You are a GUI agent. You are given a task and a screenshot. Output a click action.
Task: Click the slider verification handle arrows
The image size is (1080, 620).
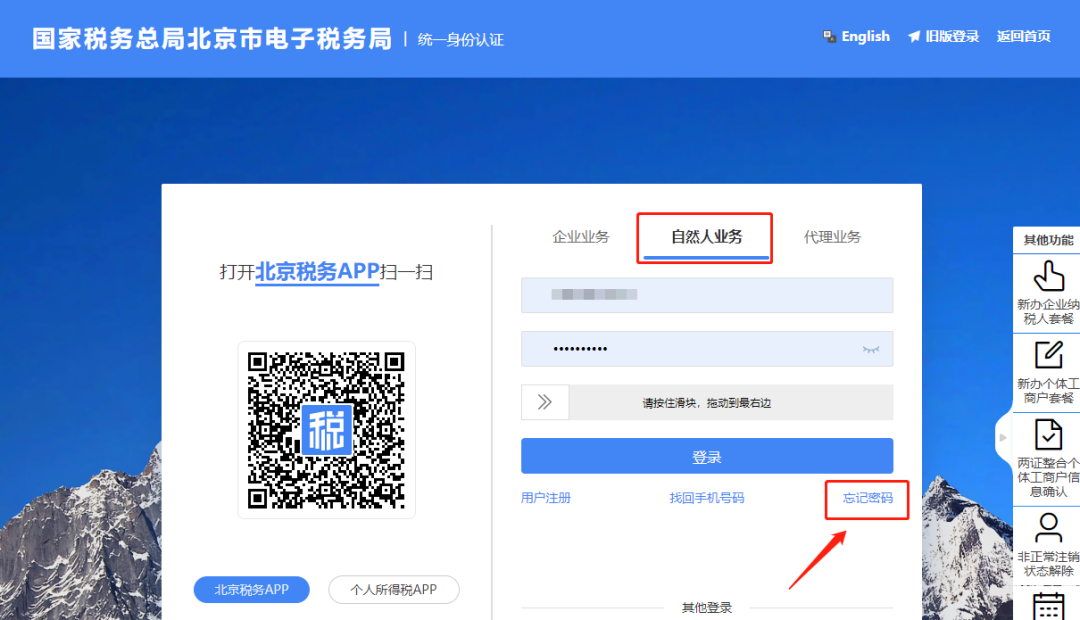click(545, 402)
